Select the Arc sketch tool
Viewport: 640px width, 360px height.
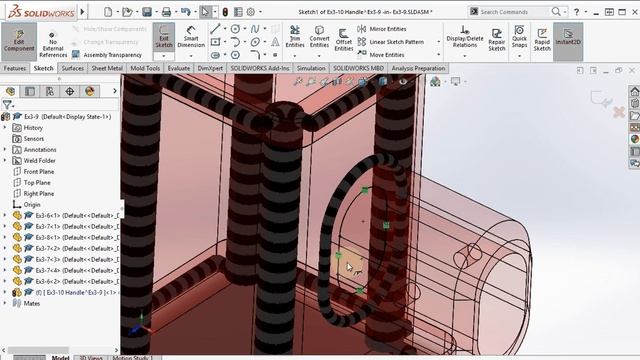point(235,42)
